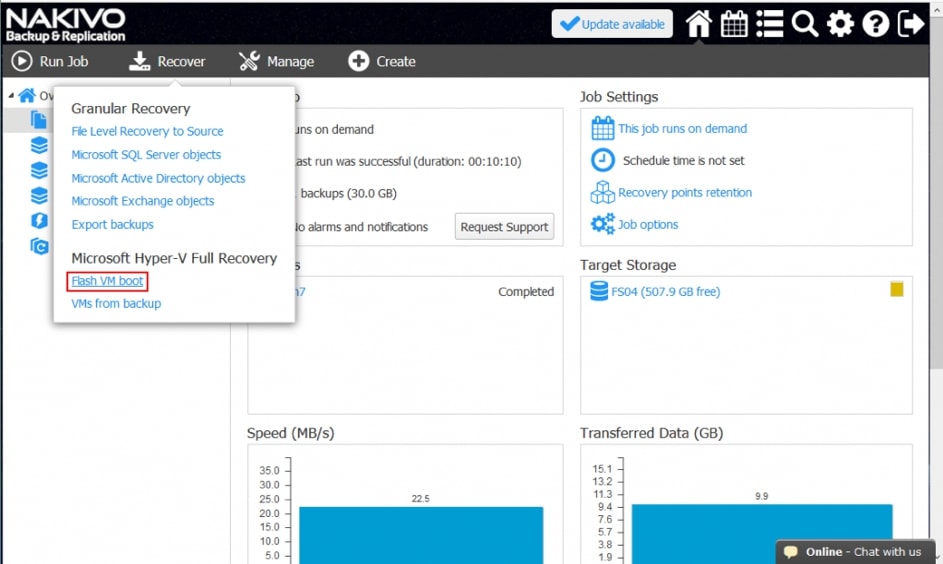Open the Online chat with us widget
The width and height of the screenshot is (943, 564).
858,552
